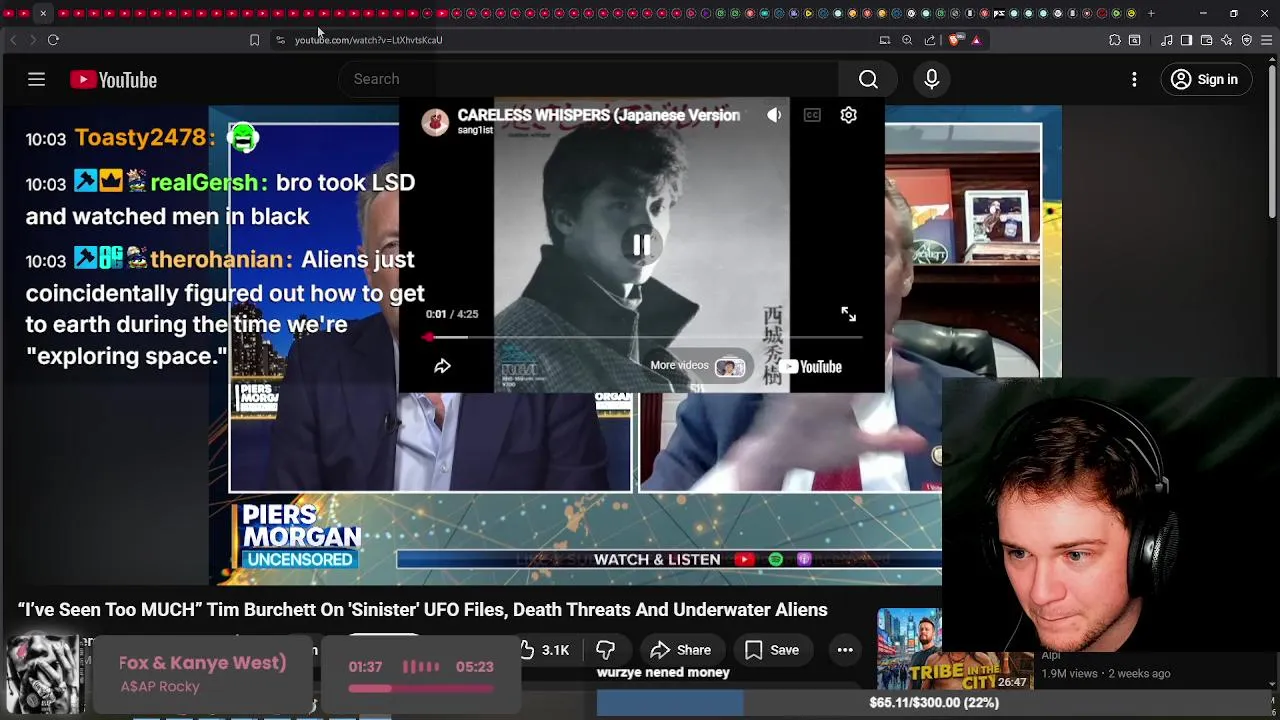Viewport: 1280px width, 720px height.
Task: Pause the Careless Whispers video
Action: point(641,245)
